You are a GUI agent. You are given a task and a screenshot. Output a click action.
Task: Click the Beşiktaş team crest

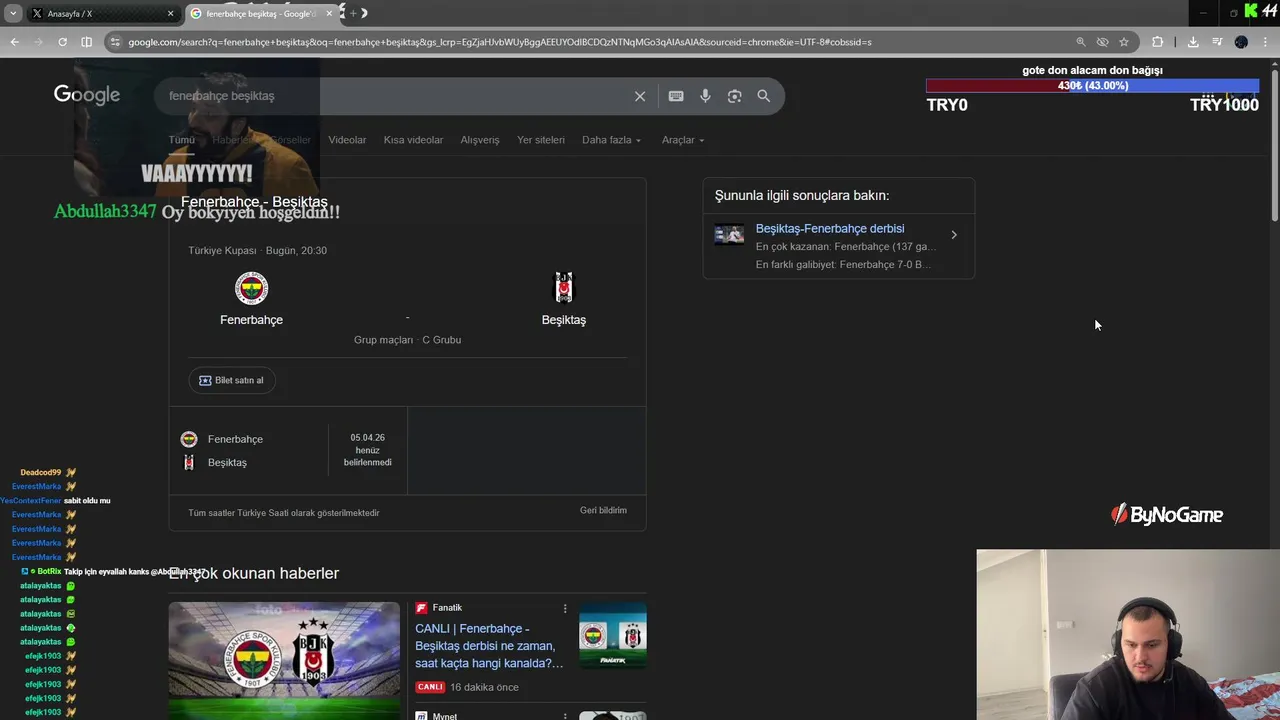pos(564,288)
